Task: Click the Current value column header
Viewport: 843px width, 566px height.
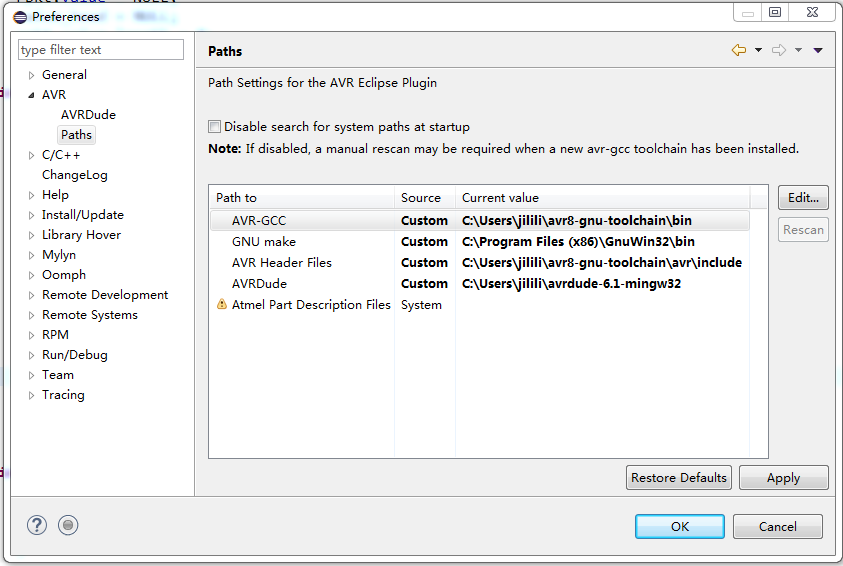Action: pos(500,198)
